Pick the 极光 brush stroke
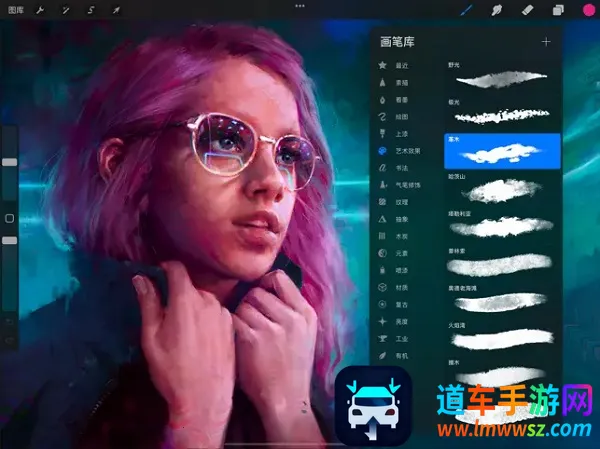This screenshot has width=600, height=449. pos(502,114)
